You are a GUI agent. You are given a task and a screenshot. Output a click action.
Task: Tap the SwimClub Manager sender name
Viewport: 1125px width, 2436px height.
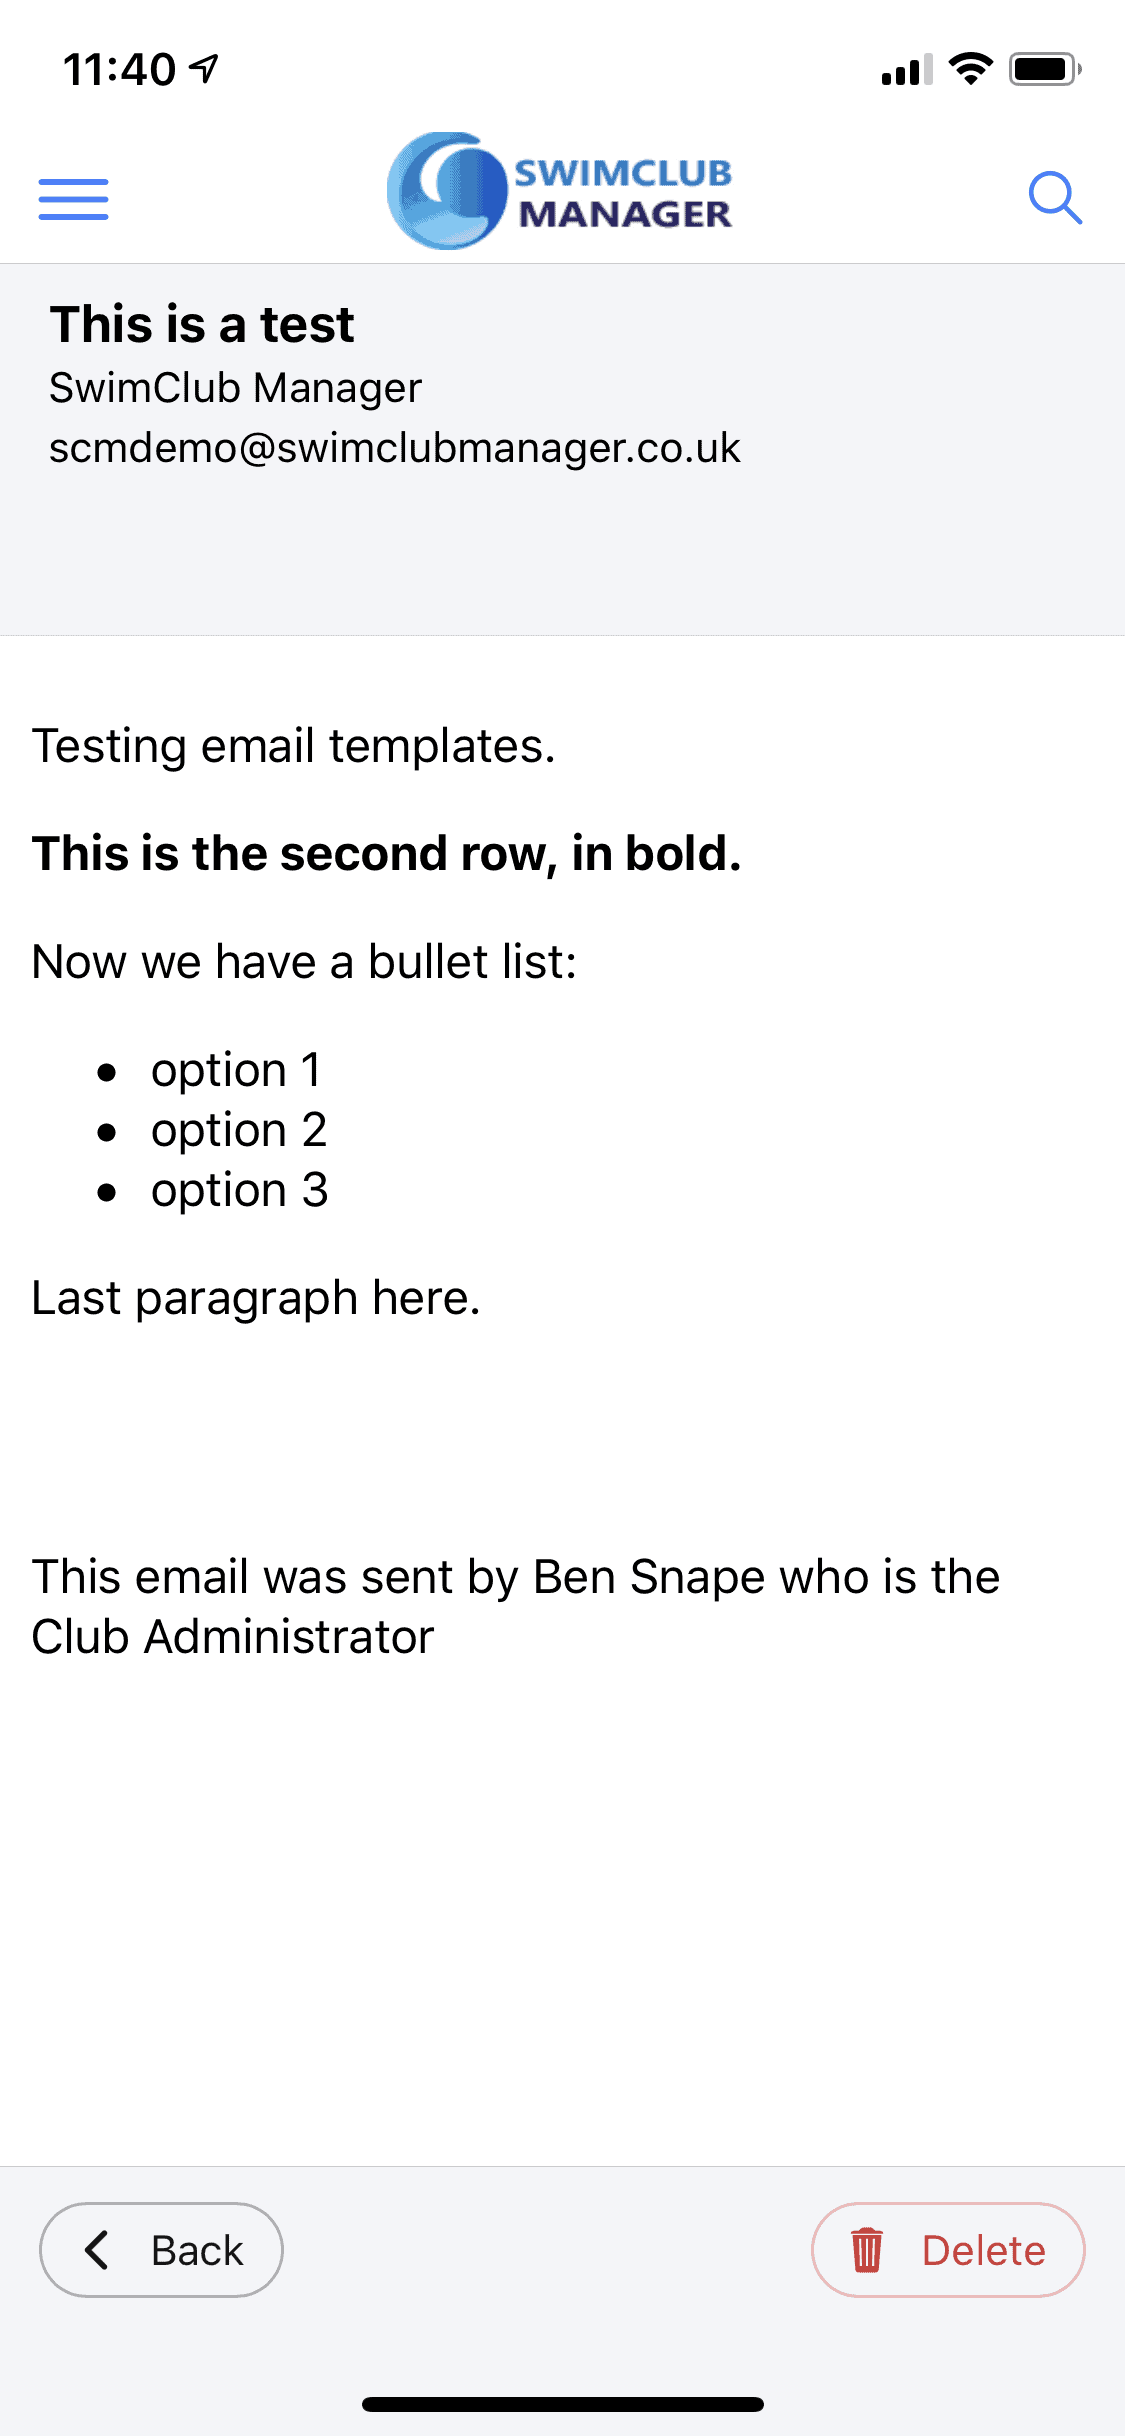click(x=236, y=388)
